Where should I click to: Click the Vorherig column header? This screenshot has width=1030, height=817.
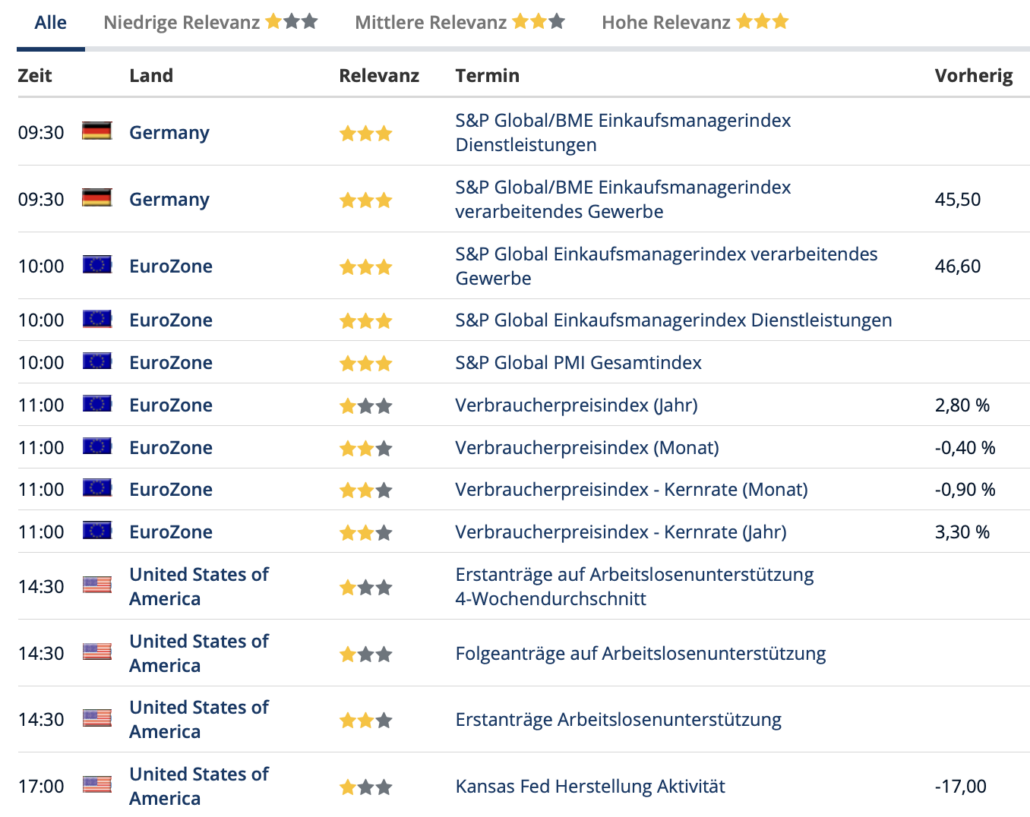pyautogui.click(x=973, y=75)
